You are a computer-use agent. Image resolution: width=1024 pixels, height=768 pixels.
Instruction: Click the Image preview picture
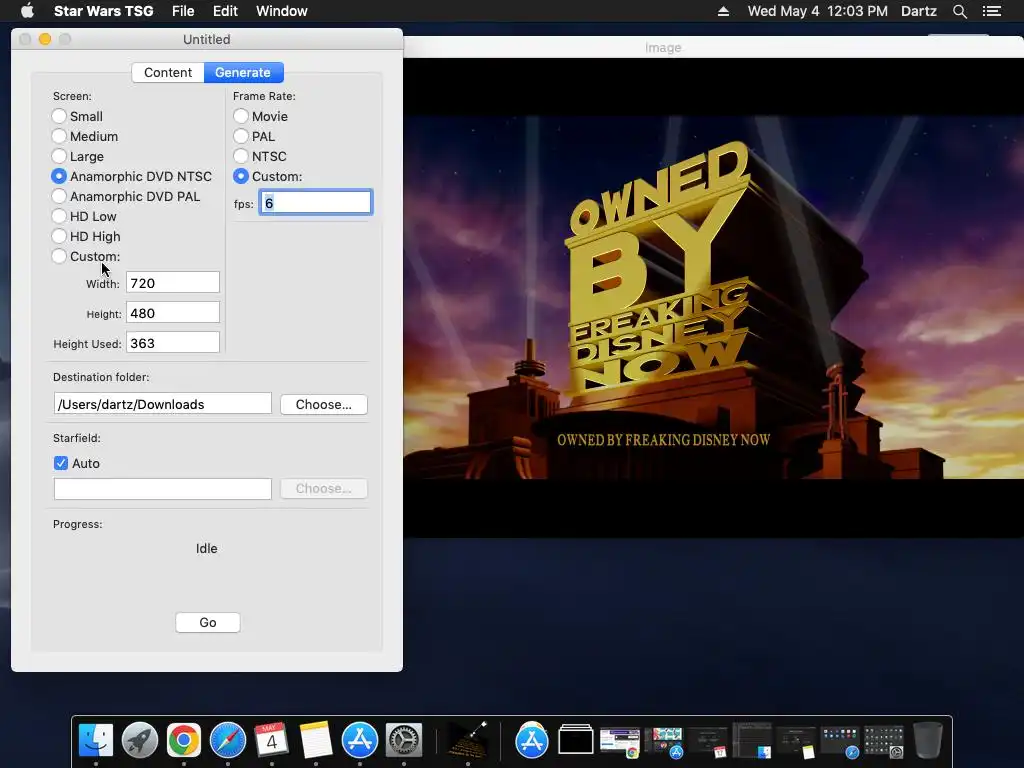[713, 297]
